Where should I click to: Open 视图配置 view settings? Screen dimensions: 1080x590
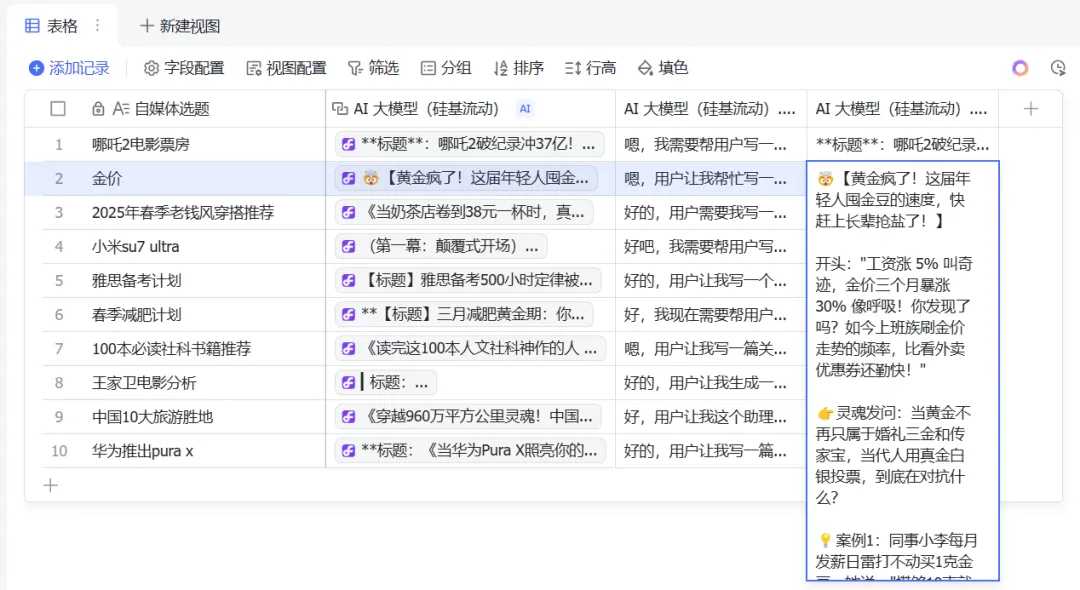[x=287, y=68]
